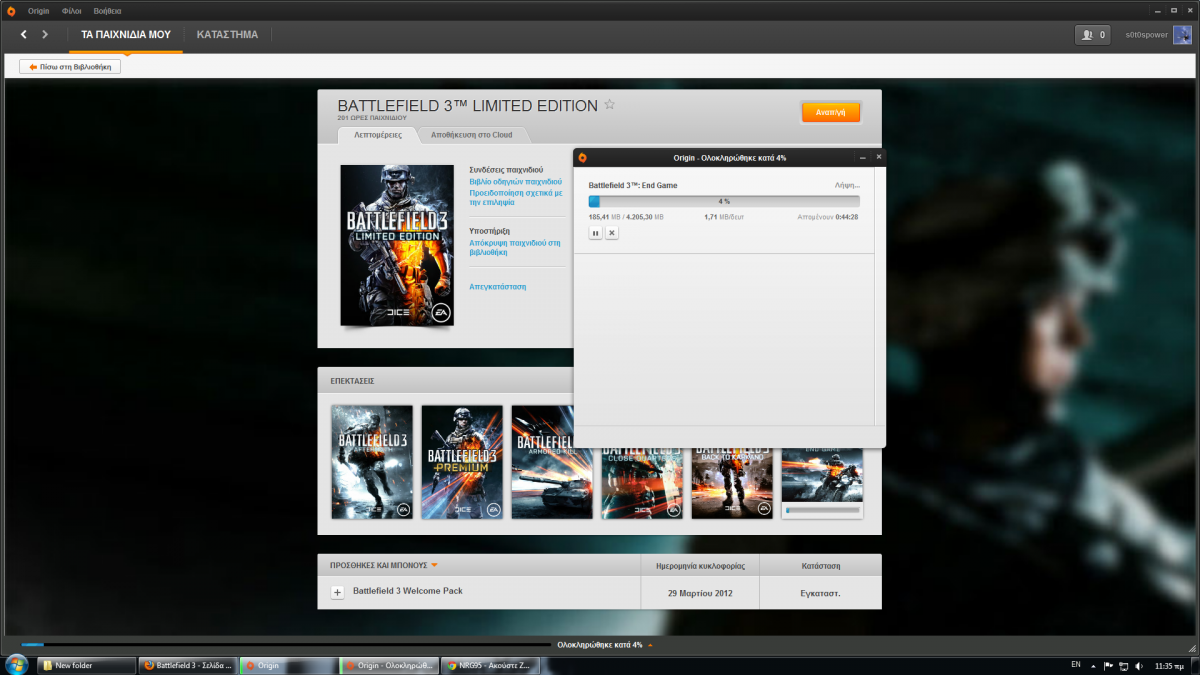
Task: Click the orange Αναπ/γή play button
Action: pos(831,112)
